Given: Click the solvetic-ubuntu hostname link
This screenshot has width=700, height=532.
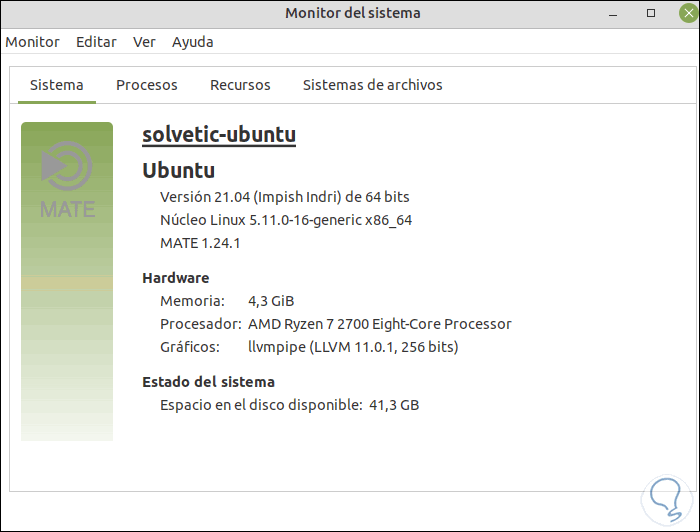Looking at the screenshot, I should 219,135.
